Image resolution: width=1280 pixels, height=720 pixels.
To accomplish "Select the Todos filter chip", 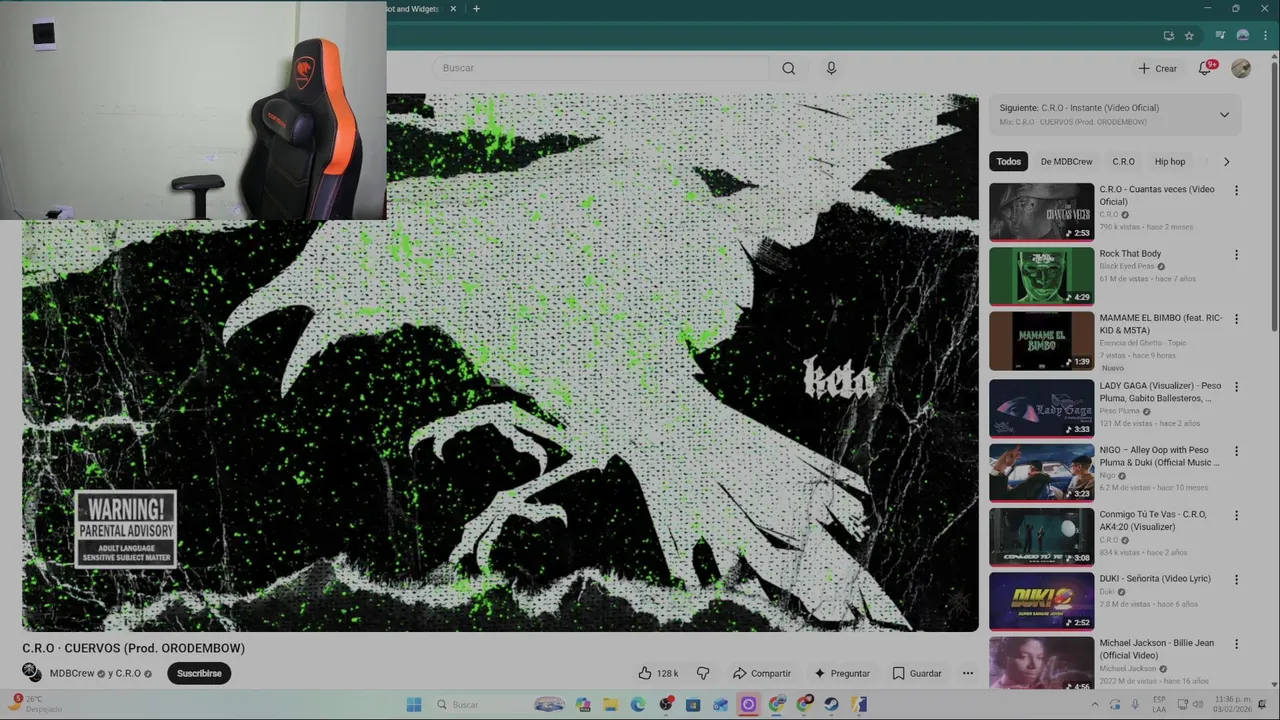I will tap(1008, 161).
